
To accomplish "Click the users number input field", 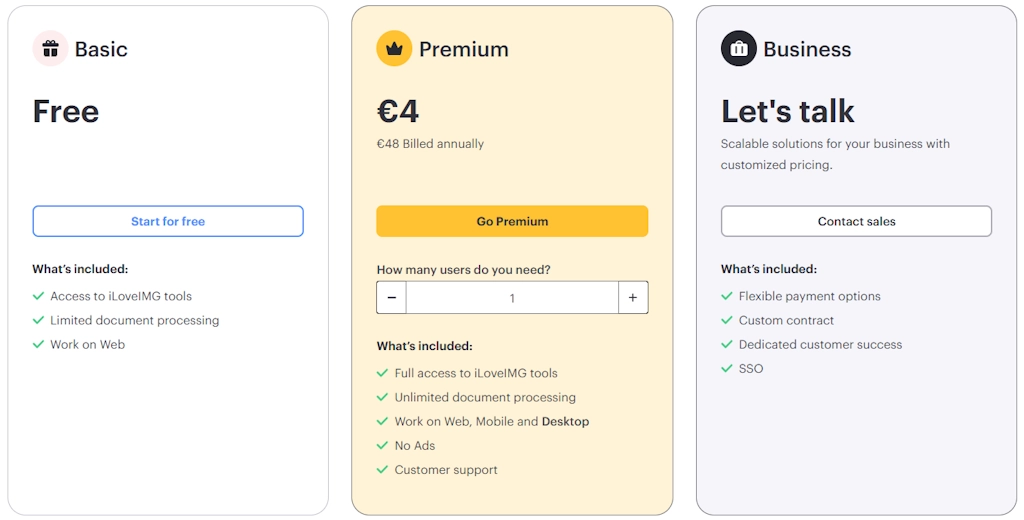I will (512, 298).
